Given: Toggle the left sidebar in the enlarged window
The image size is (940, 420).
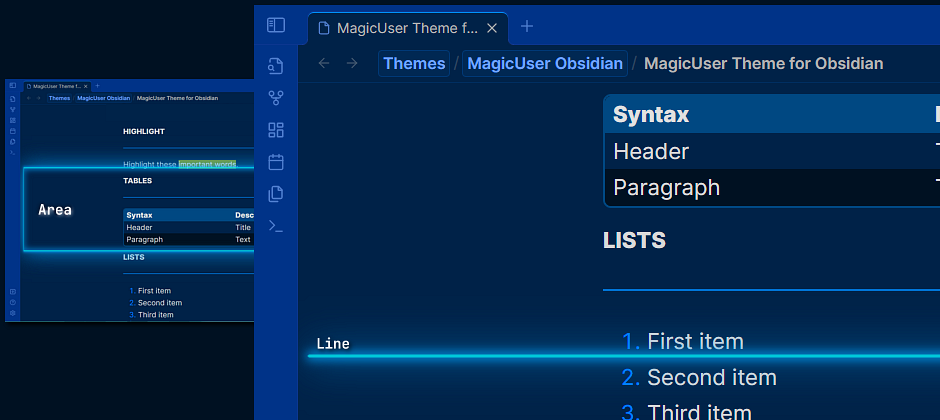Looking at the screenshot, I should [276, 25].
